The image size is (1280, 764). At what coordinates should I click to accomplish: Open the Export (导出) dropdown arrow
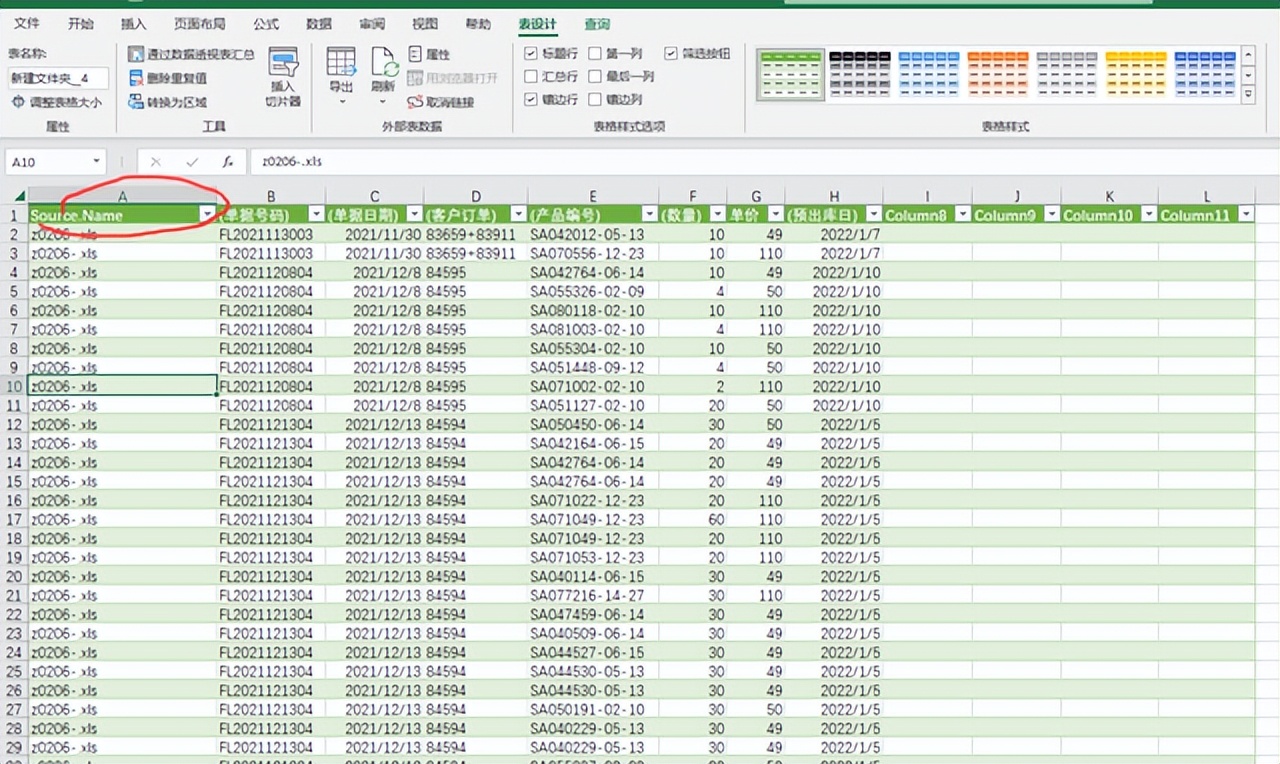tap(341, 101)
